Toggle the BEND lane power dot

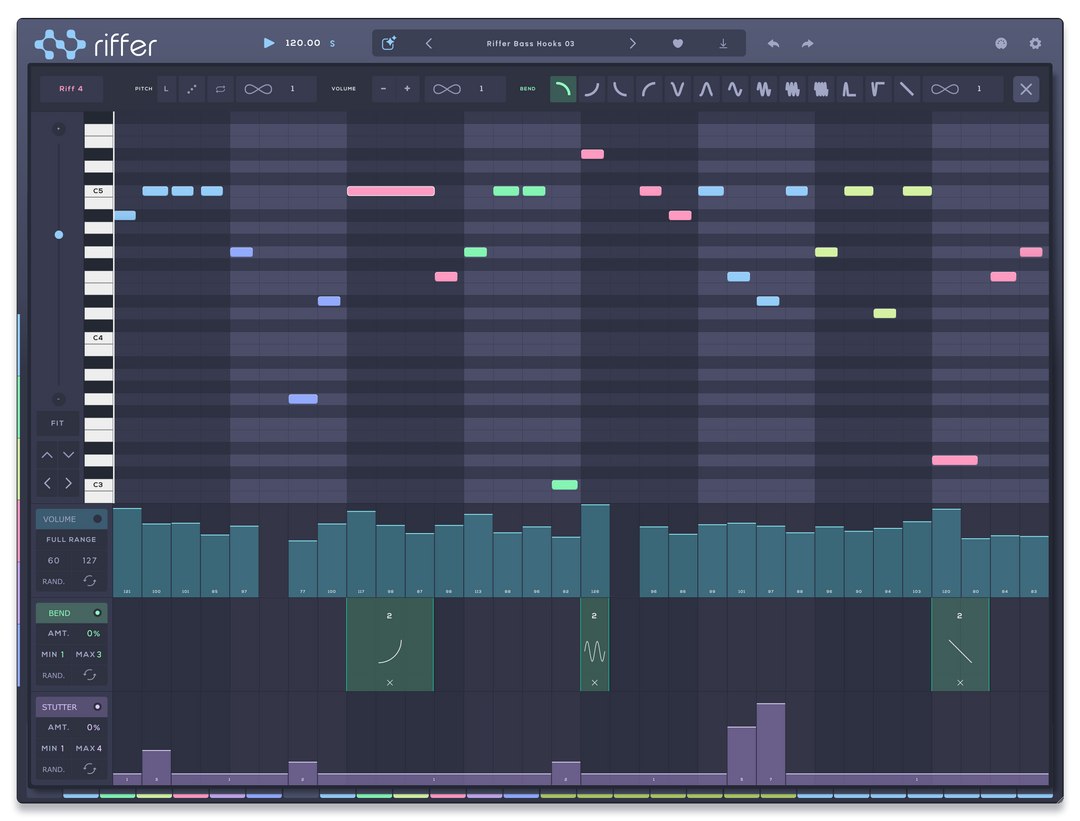(x=97, y=613)
